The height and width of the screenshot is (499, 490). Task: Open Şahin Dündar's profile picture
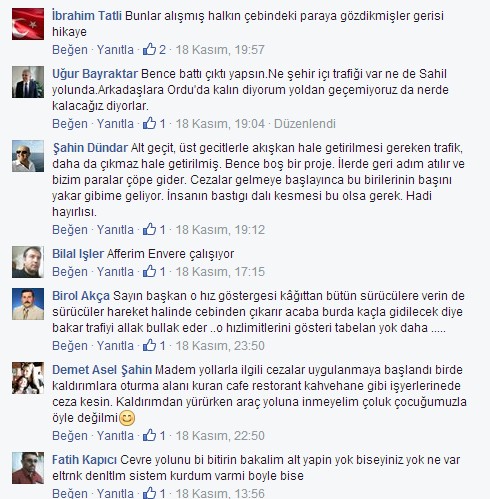coord(28,156)
